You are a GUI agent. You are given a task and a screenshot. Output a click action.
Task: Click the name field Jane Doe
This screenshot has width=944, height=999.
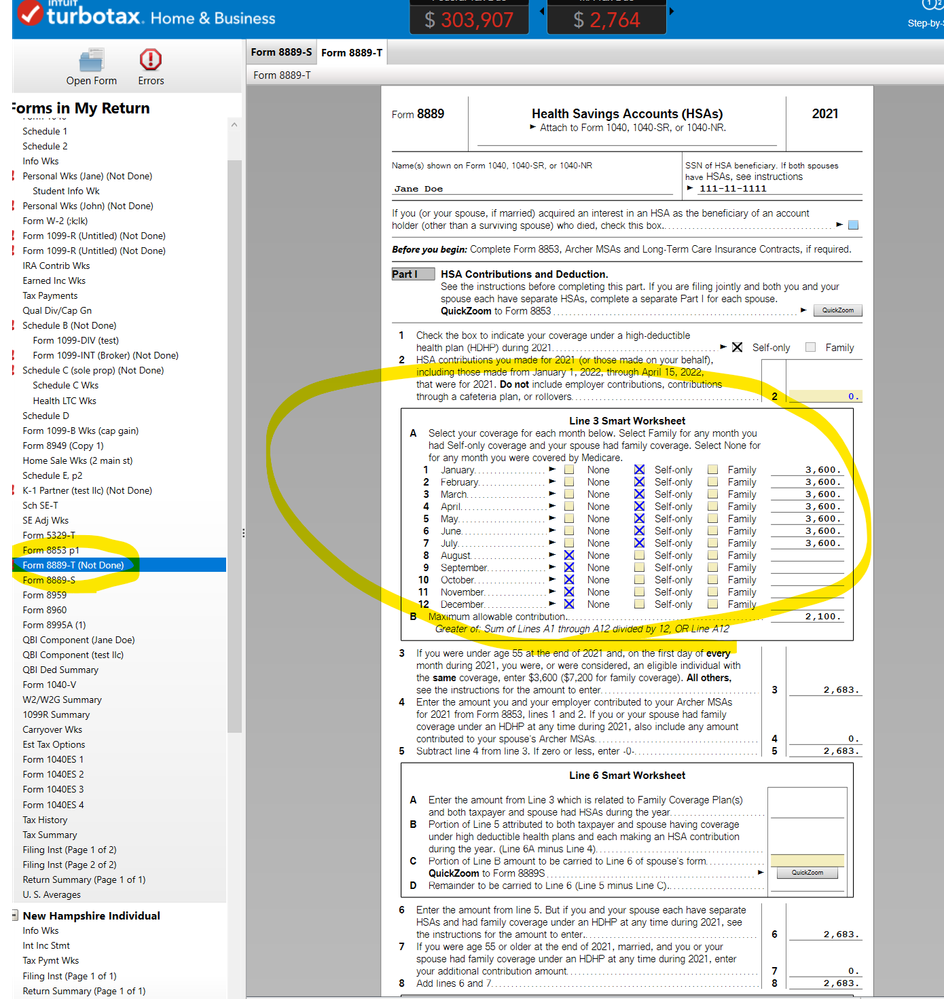[x=532, y=189]
